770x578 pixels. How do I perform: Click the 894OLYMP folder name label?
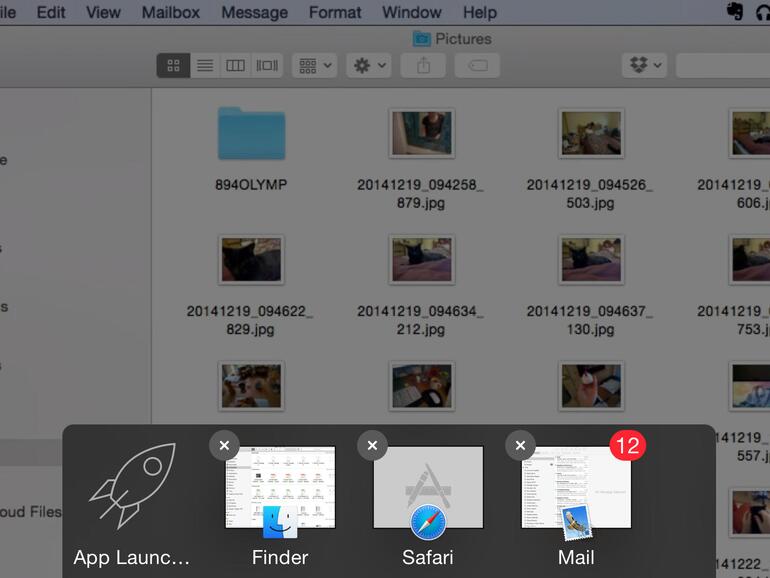click(x=251, y=185)
